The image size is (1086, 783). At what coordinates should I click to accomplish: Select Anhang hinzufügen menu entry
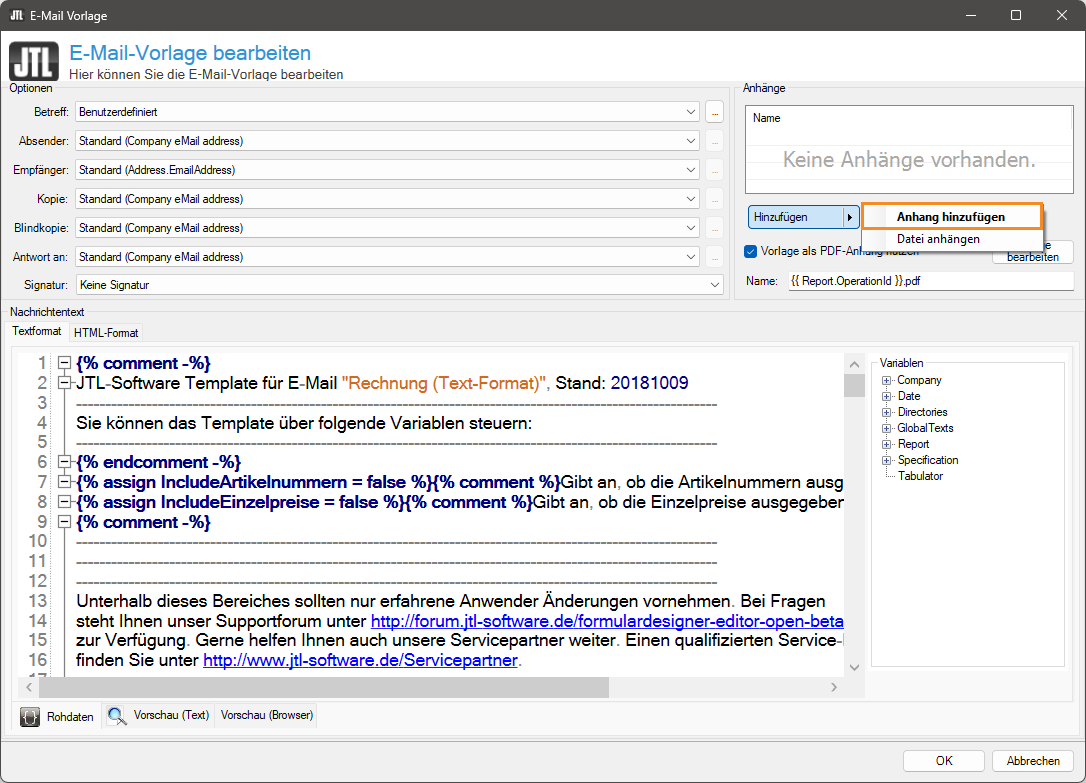tap(951, 216)
